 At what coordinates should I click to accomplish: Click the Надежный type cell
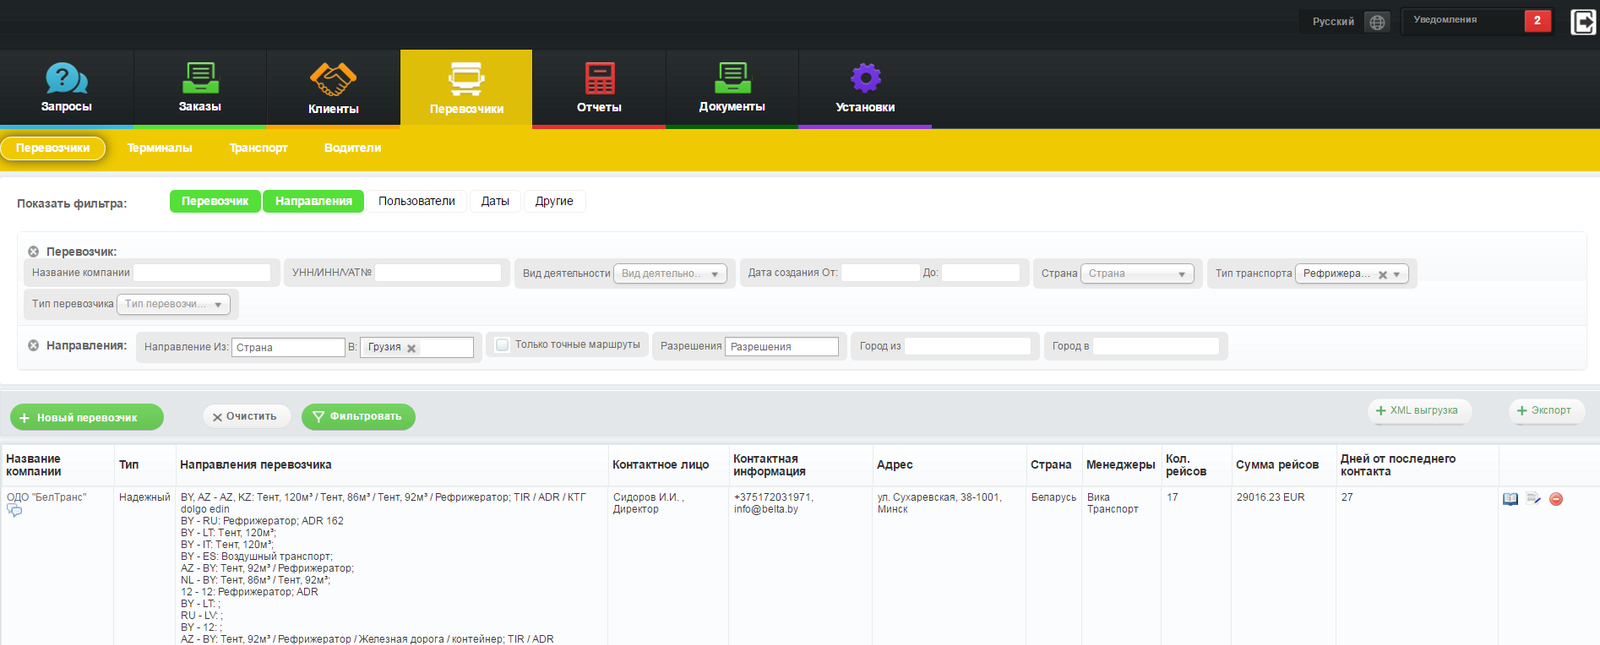(144, 497)
